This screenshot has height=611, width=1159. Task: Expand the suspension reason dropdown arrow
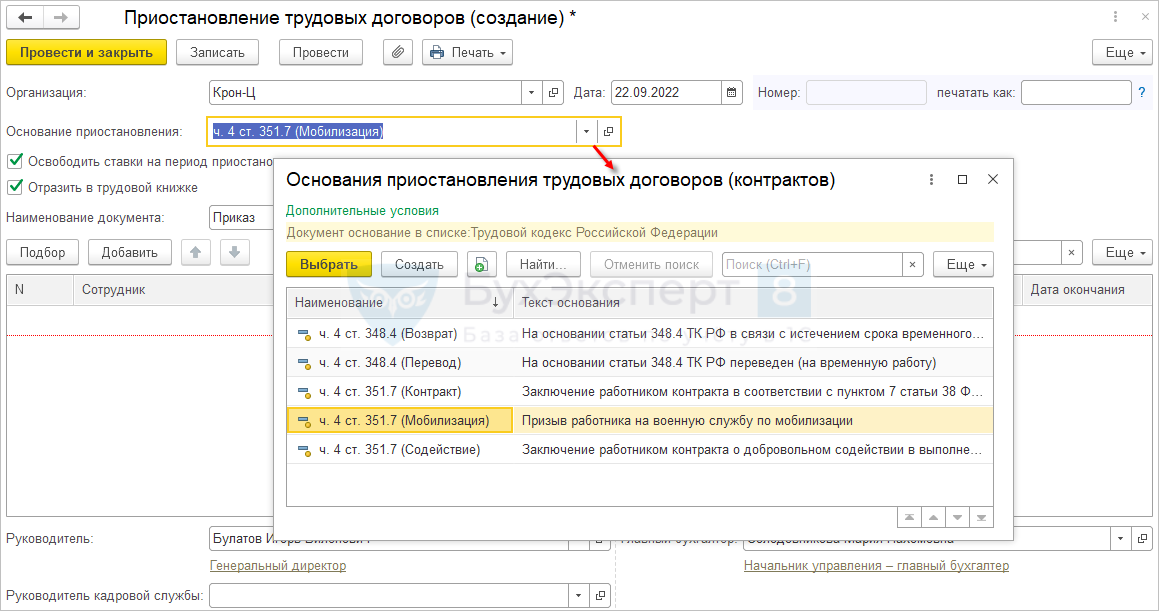(x=586, y=132)
